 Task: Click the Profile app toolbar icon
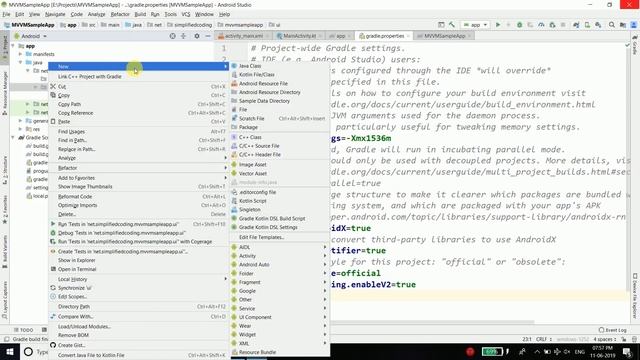(541, 25)
